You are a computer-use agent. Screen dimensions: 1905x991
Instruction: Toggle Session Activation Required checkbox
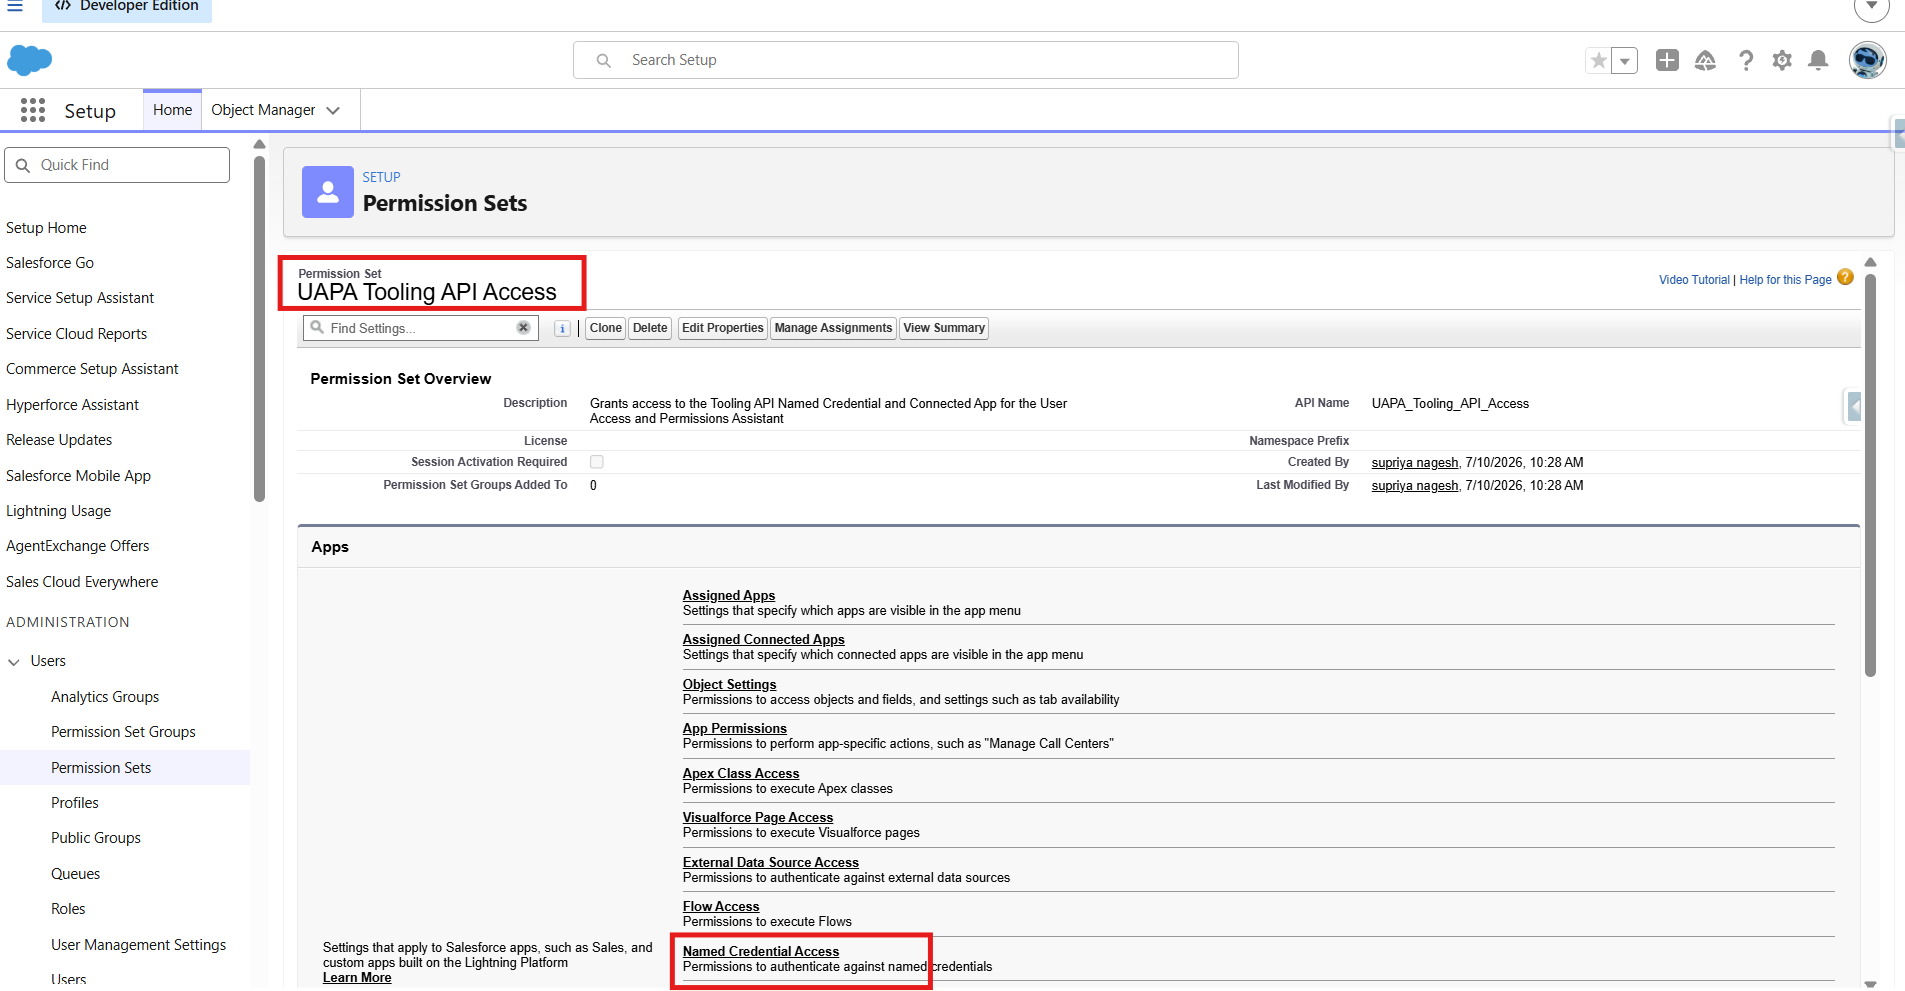(597, 462)
